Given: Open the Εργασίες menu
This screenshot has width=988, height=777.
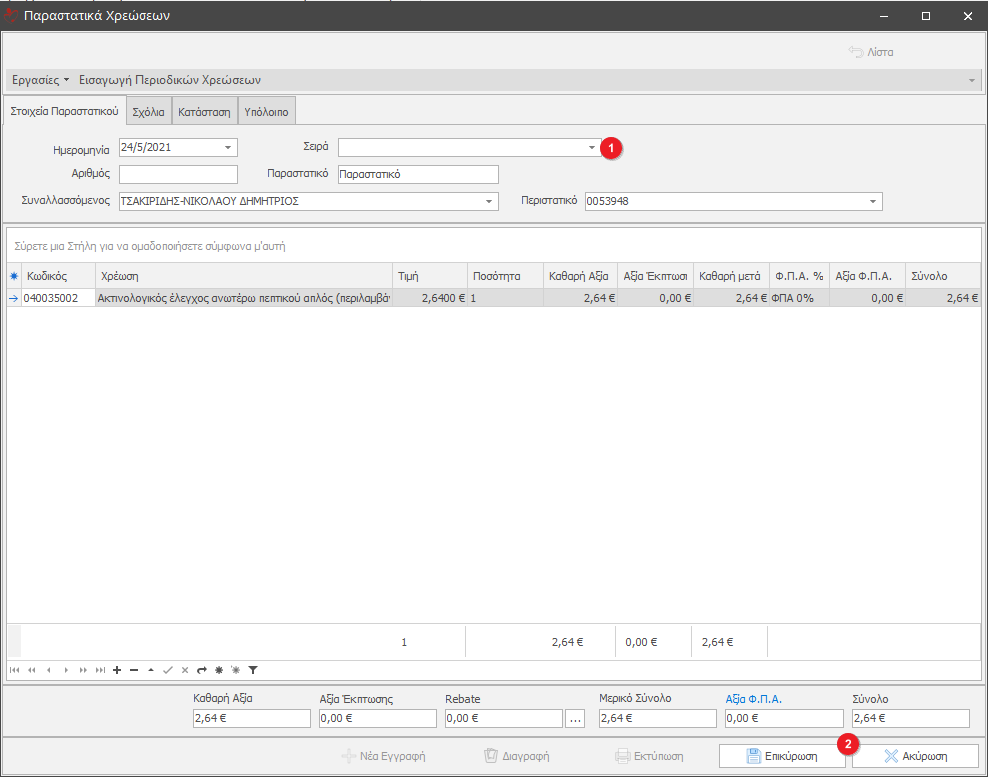Looking at the screenshot, I should (40, 80).
